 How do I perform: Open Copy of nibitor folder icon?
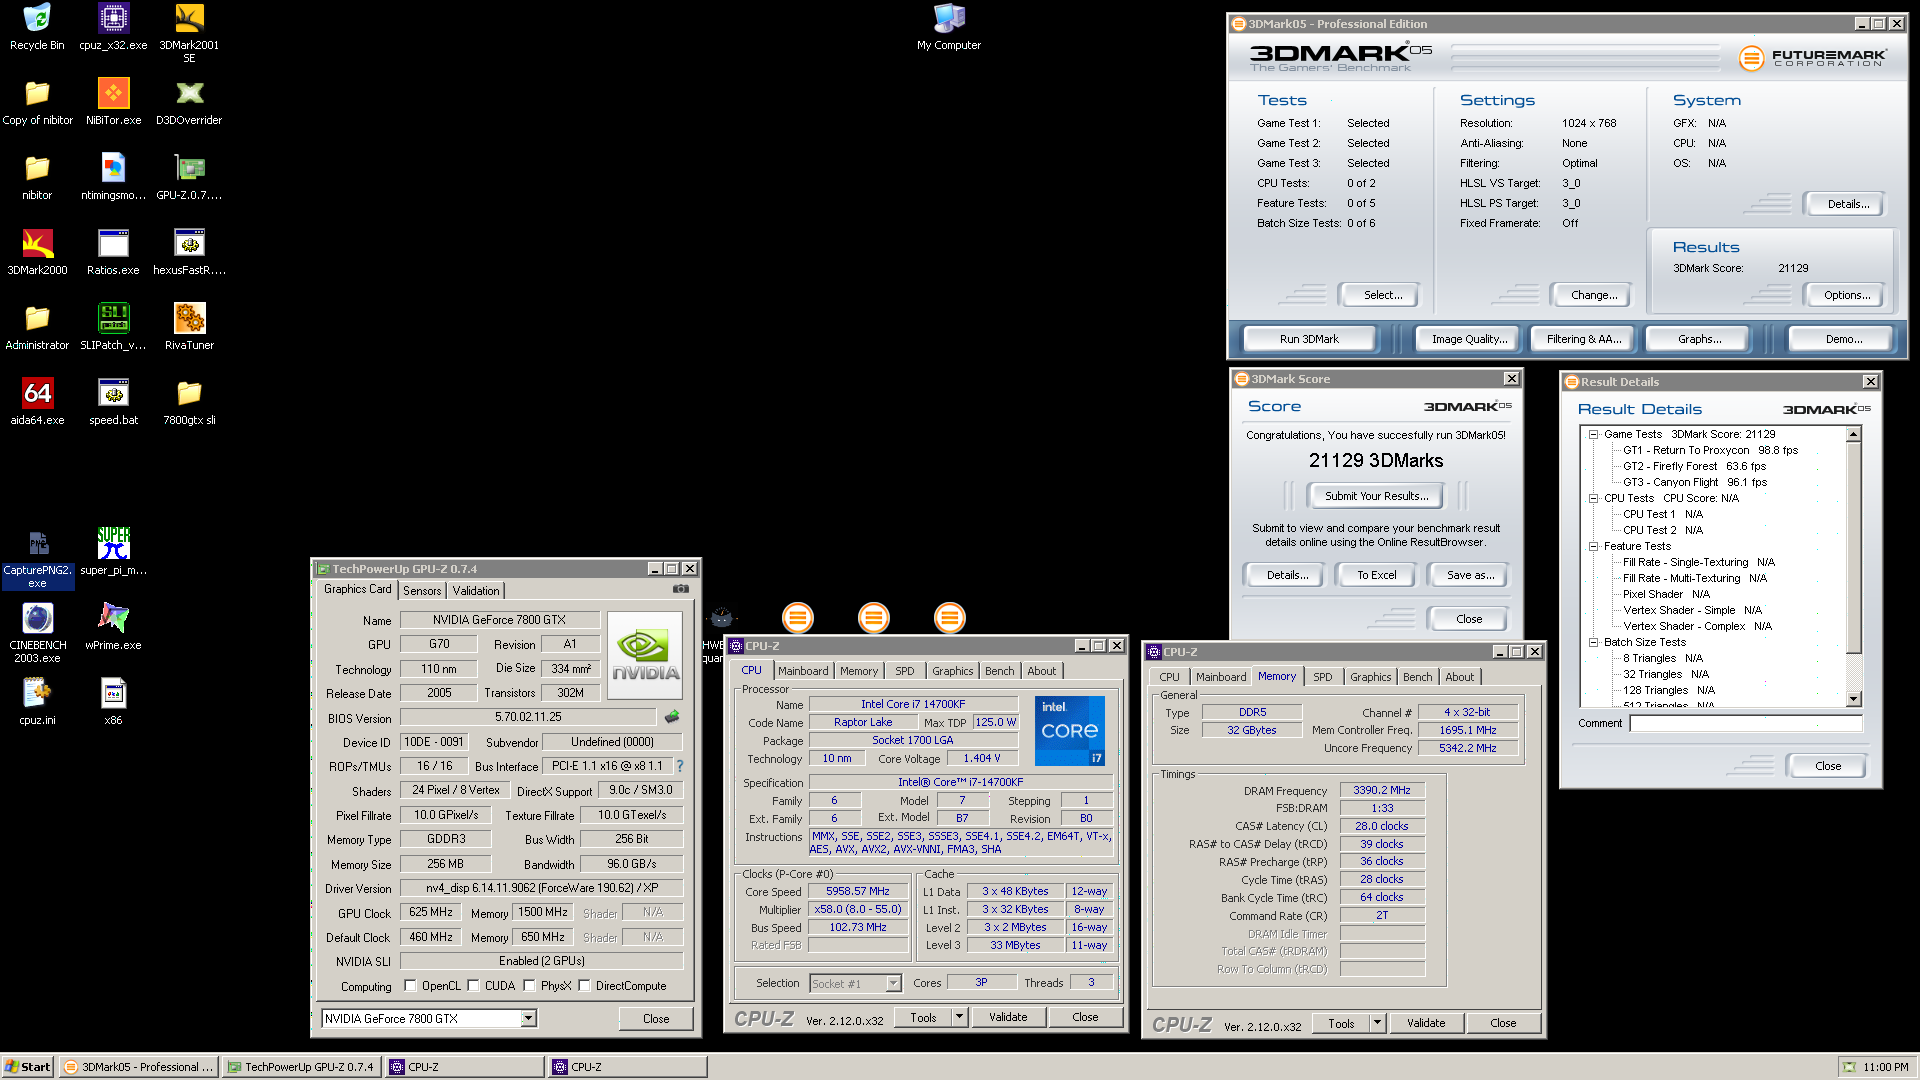pos(37,102)
